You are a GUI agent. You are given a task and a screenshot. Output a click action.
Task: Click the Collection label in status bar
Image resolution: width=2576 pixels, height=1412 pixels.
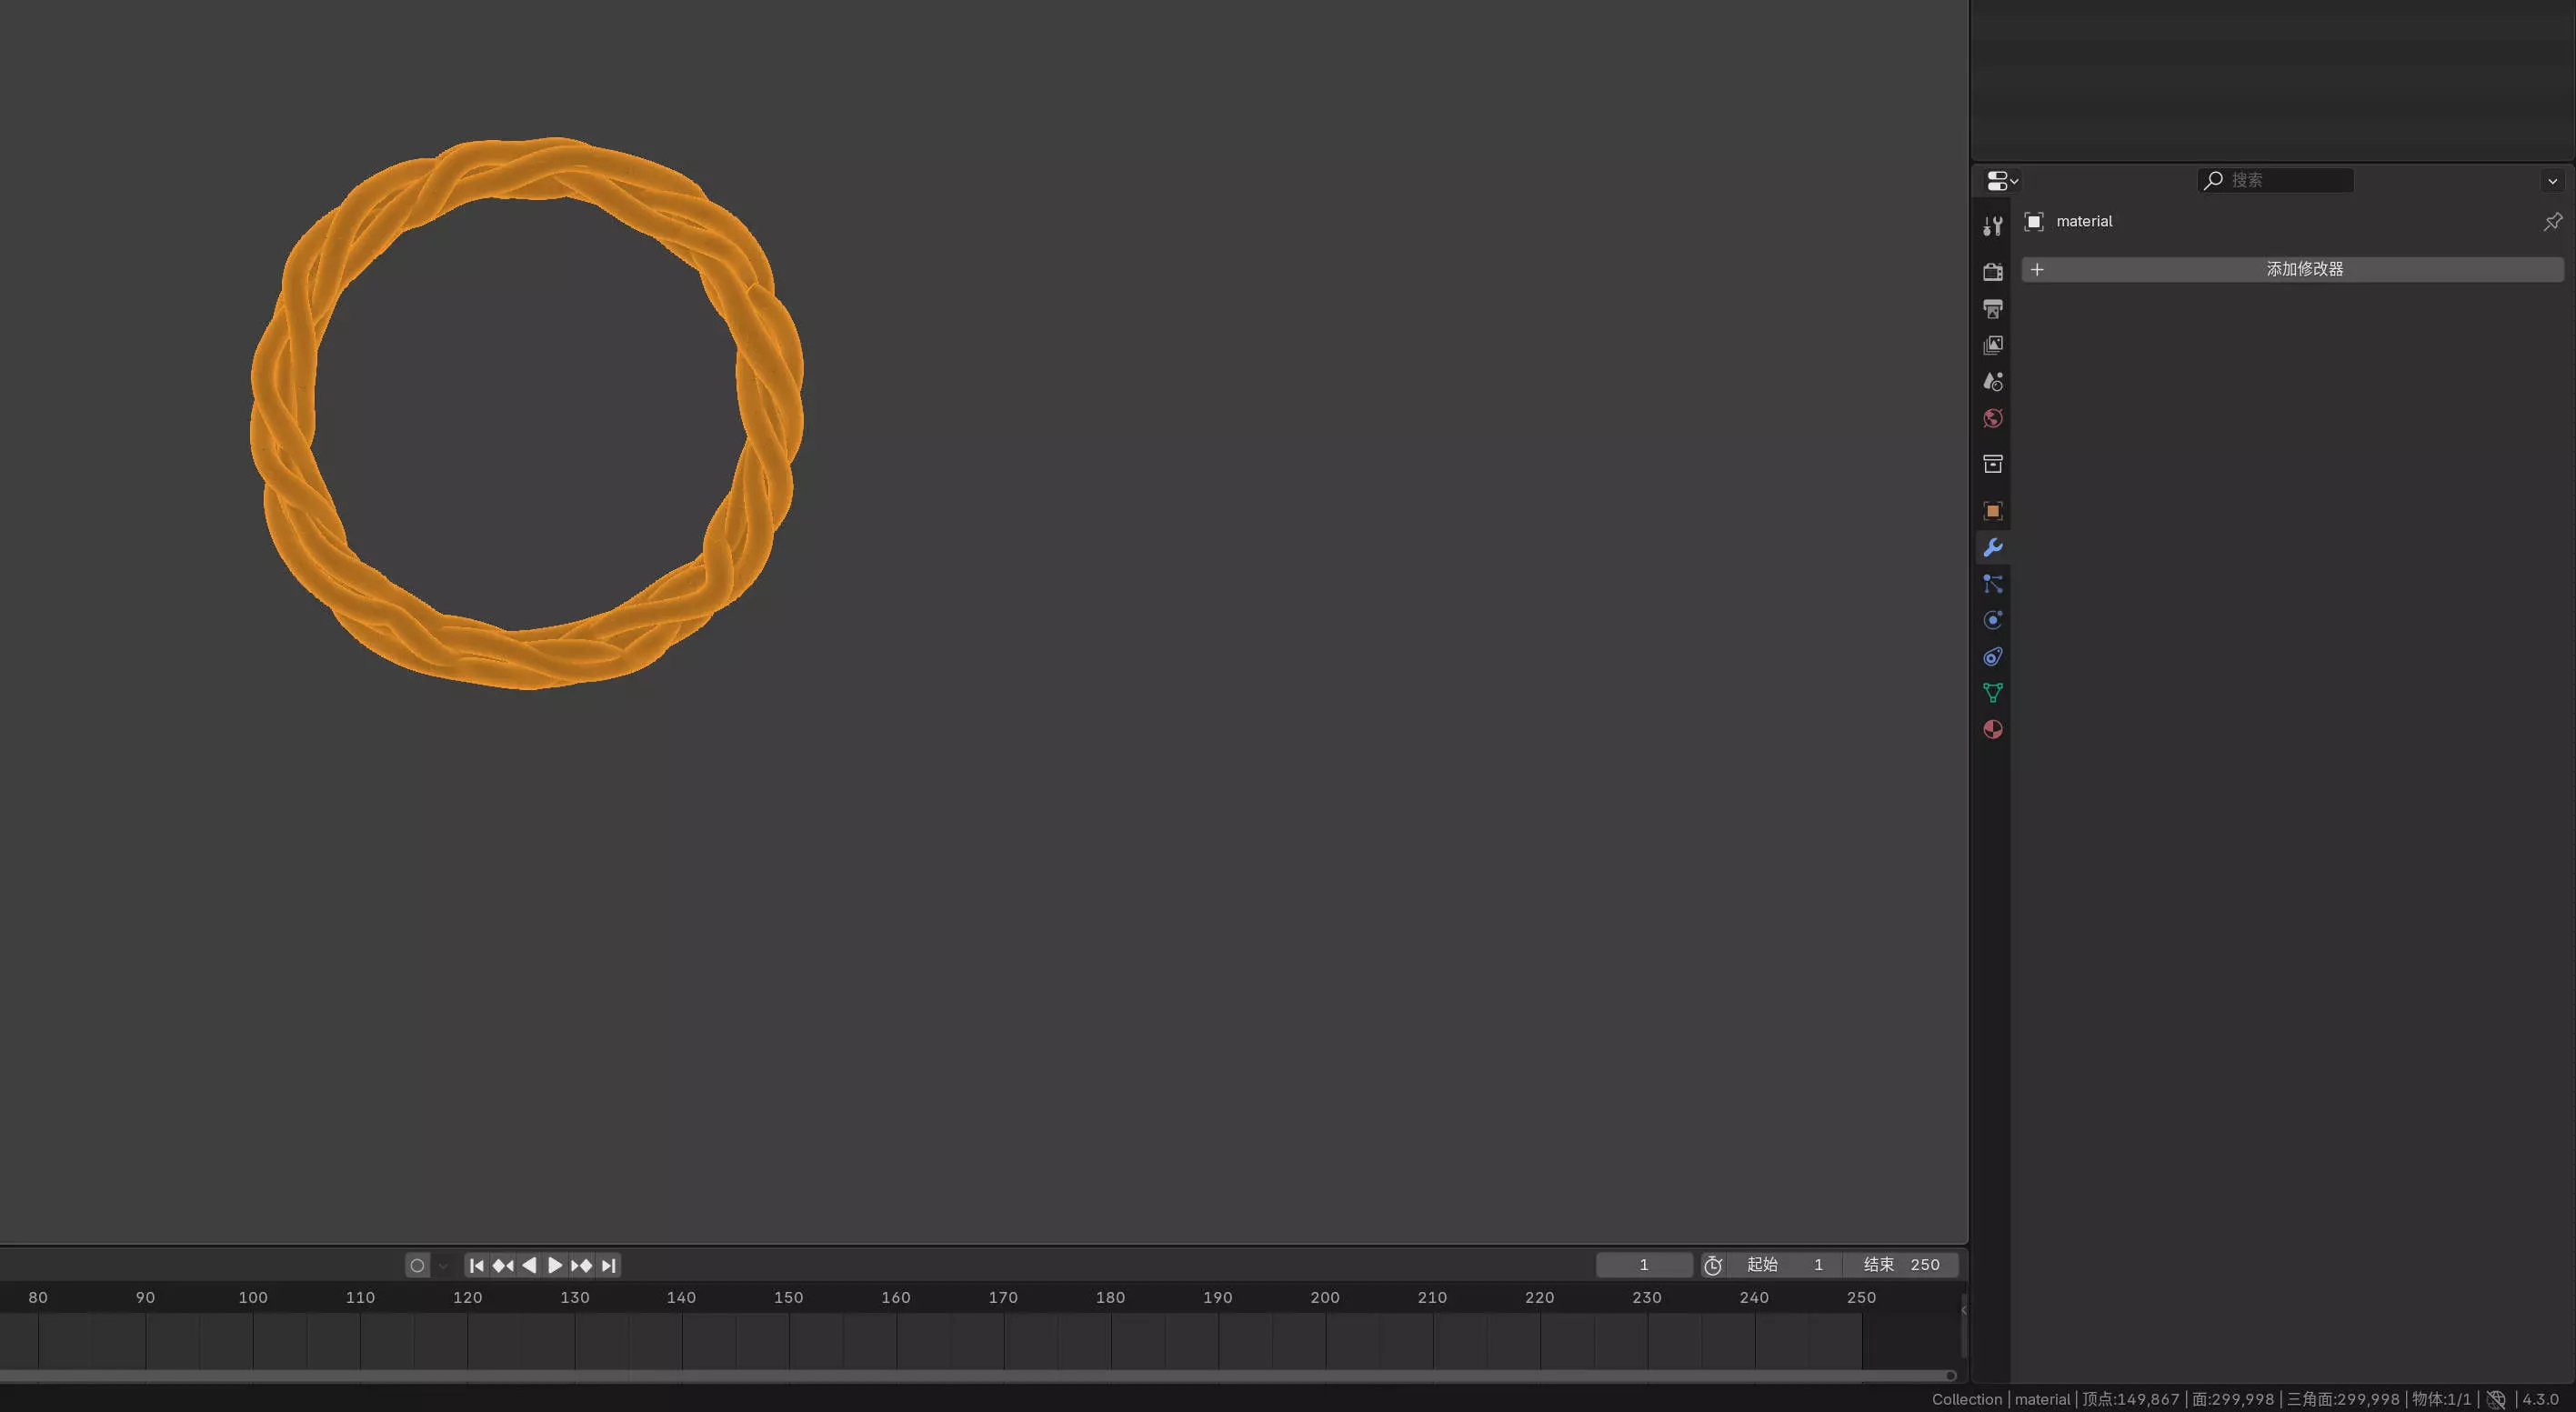point(1966,1399)
